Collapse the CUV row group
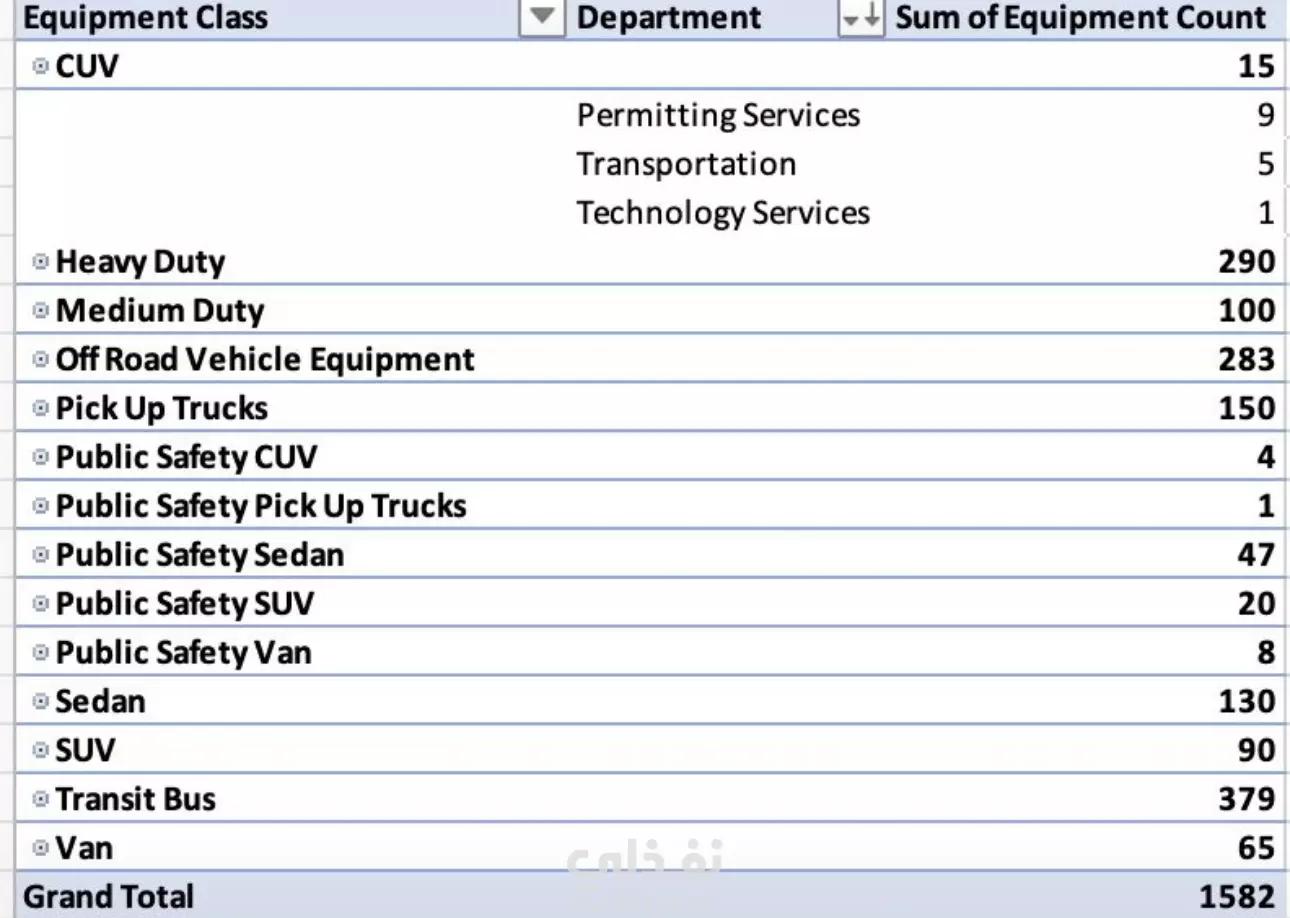Image resolution: width=1290 pixels, height=918 pixels. (x=40, y=66)
